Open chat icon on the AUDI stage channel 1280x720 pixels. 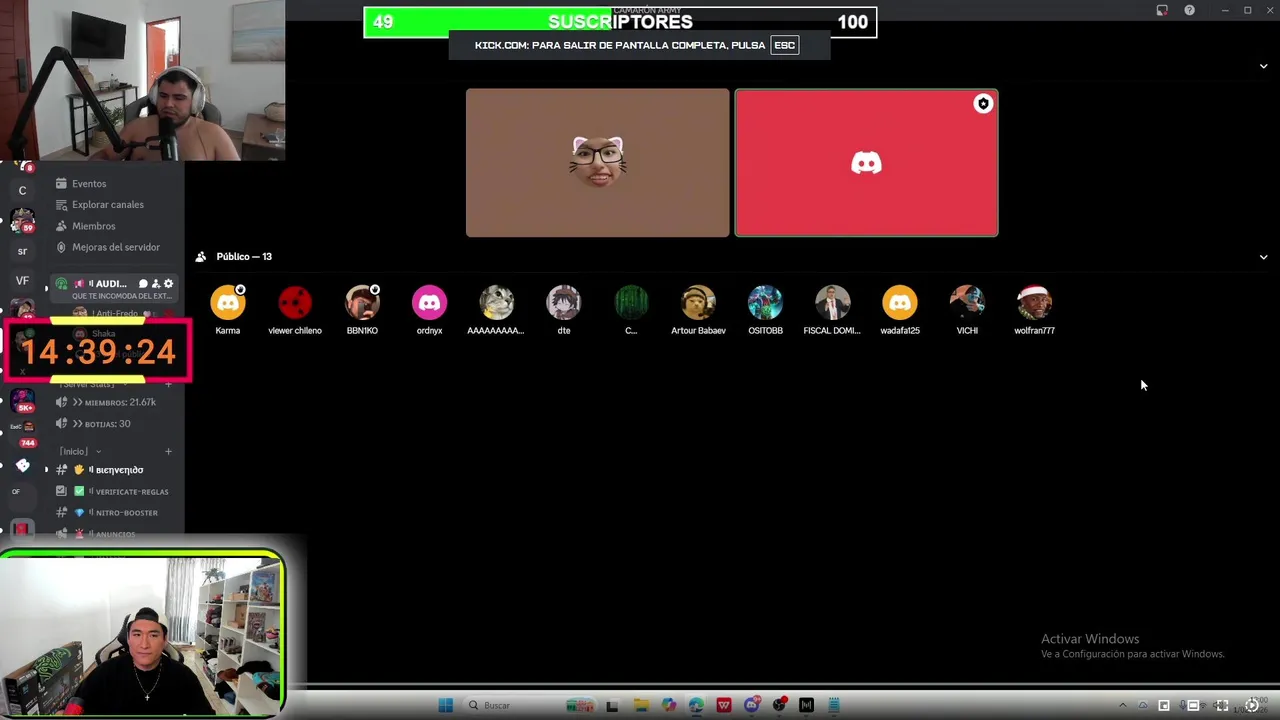[x=143, y=284]
